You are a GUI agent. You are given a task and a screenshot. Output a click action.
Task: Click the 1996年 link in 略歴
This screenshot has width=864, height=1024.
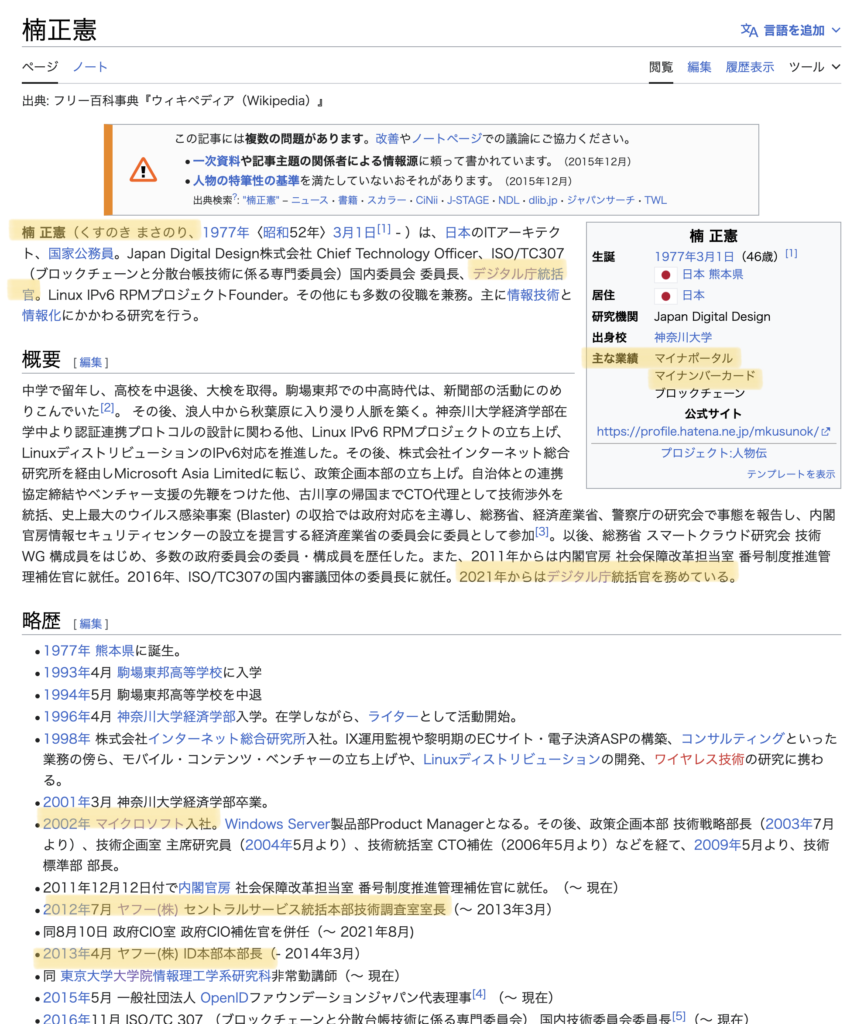[66, 716]
